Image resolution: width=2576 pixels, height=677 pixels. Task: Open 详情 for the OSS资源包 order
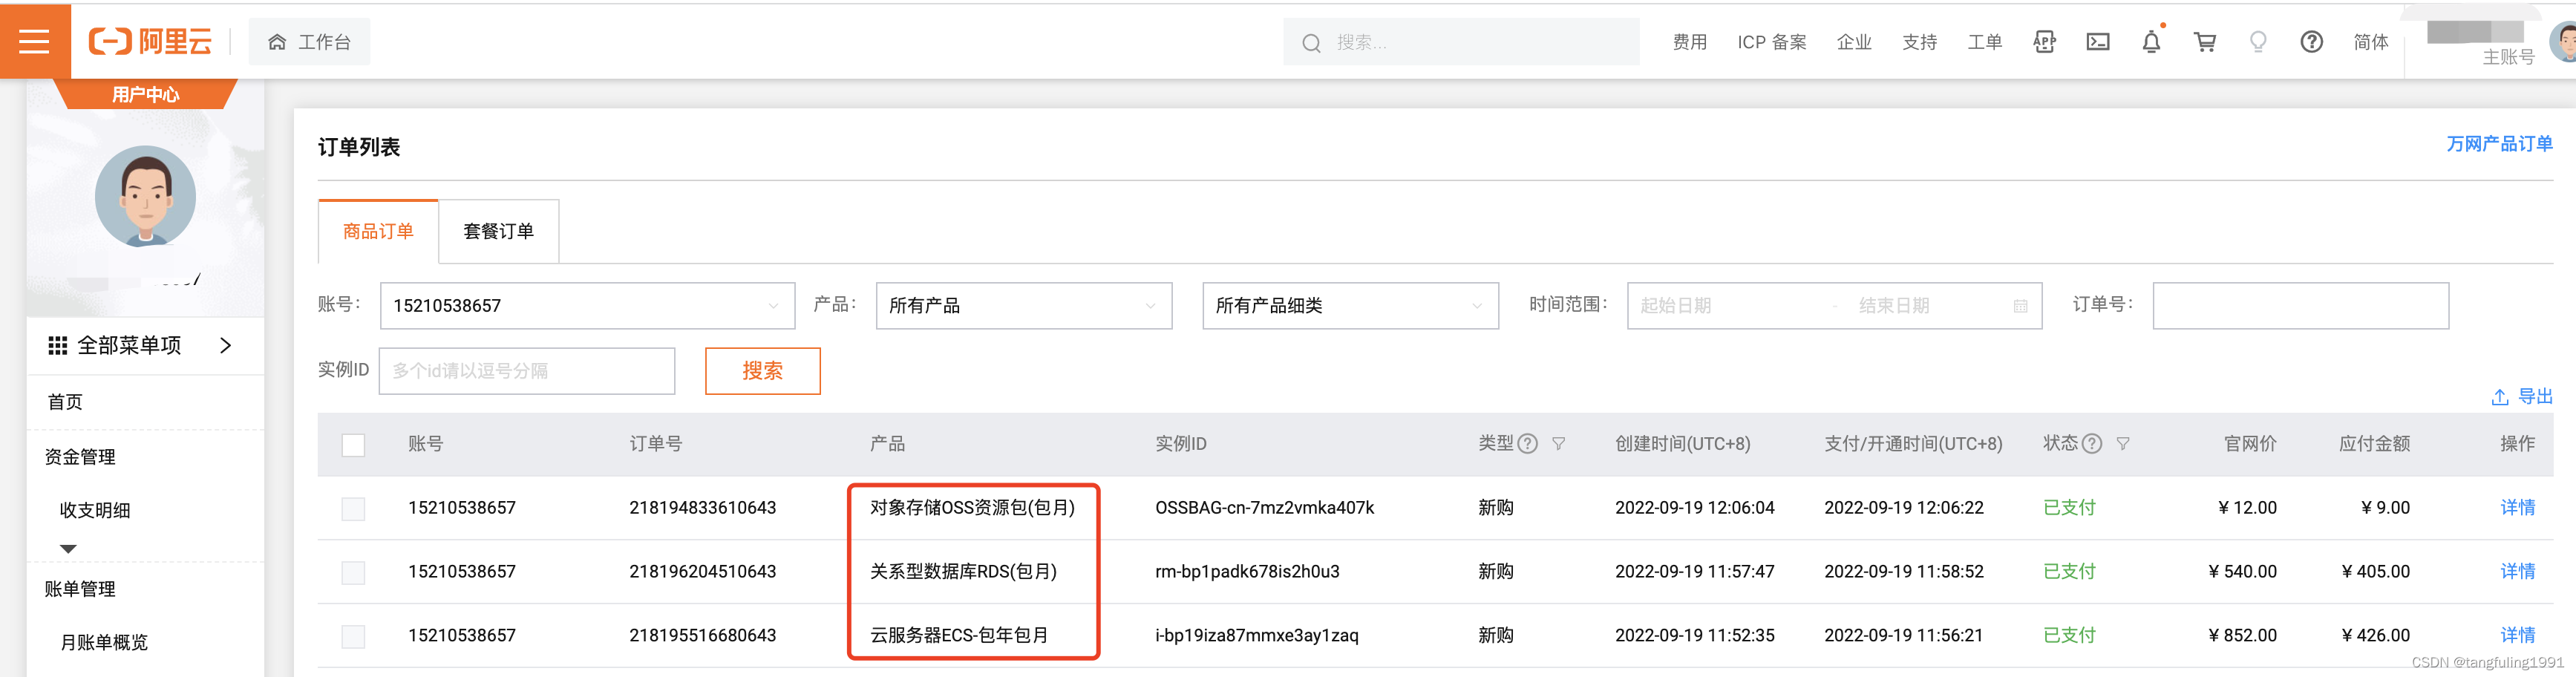(x=2517, y=507)
